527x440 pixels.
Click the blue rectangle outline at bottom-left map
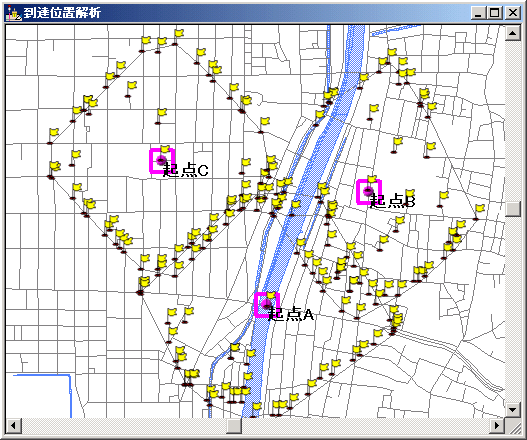pyautogui.click(x=42, y=396)
